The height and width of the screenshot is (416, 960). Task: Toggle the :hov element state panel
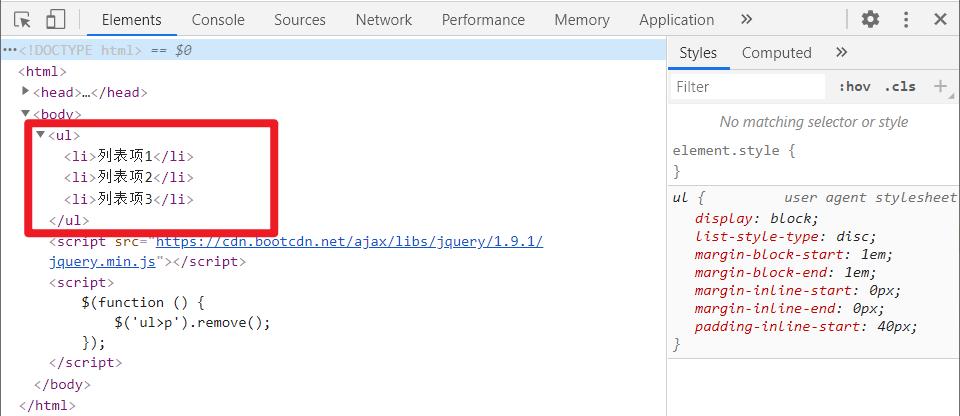pos(854,87)
